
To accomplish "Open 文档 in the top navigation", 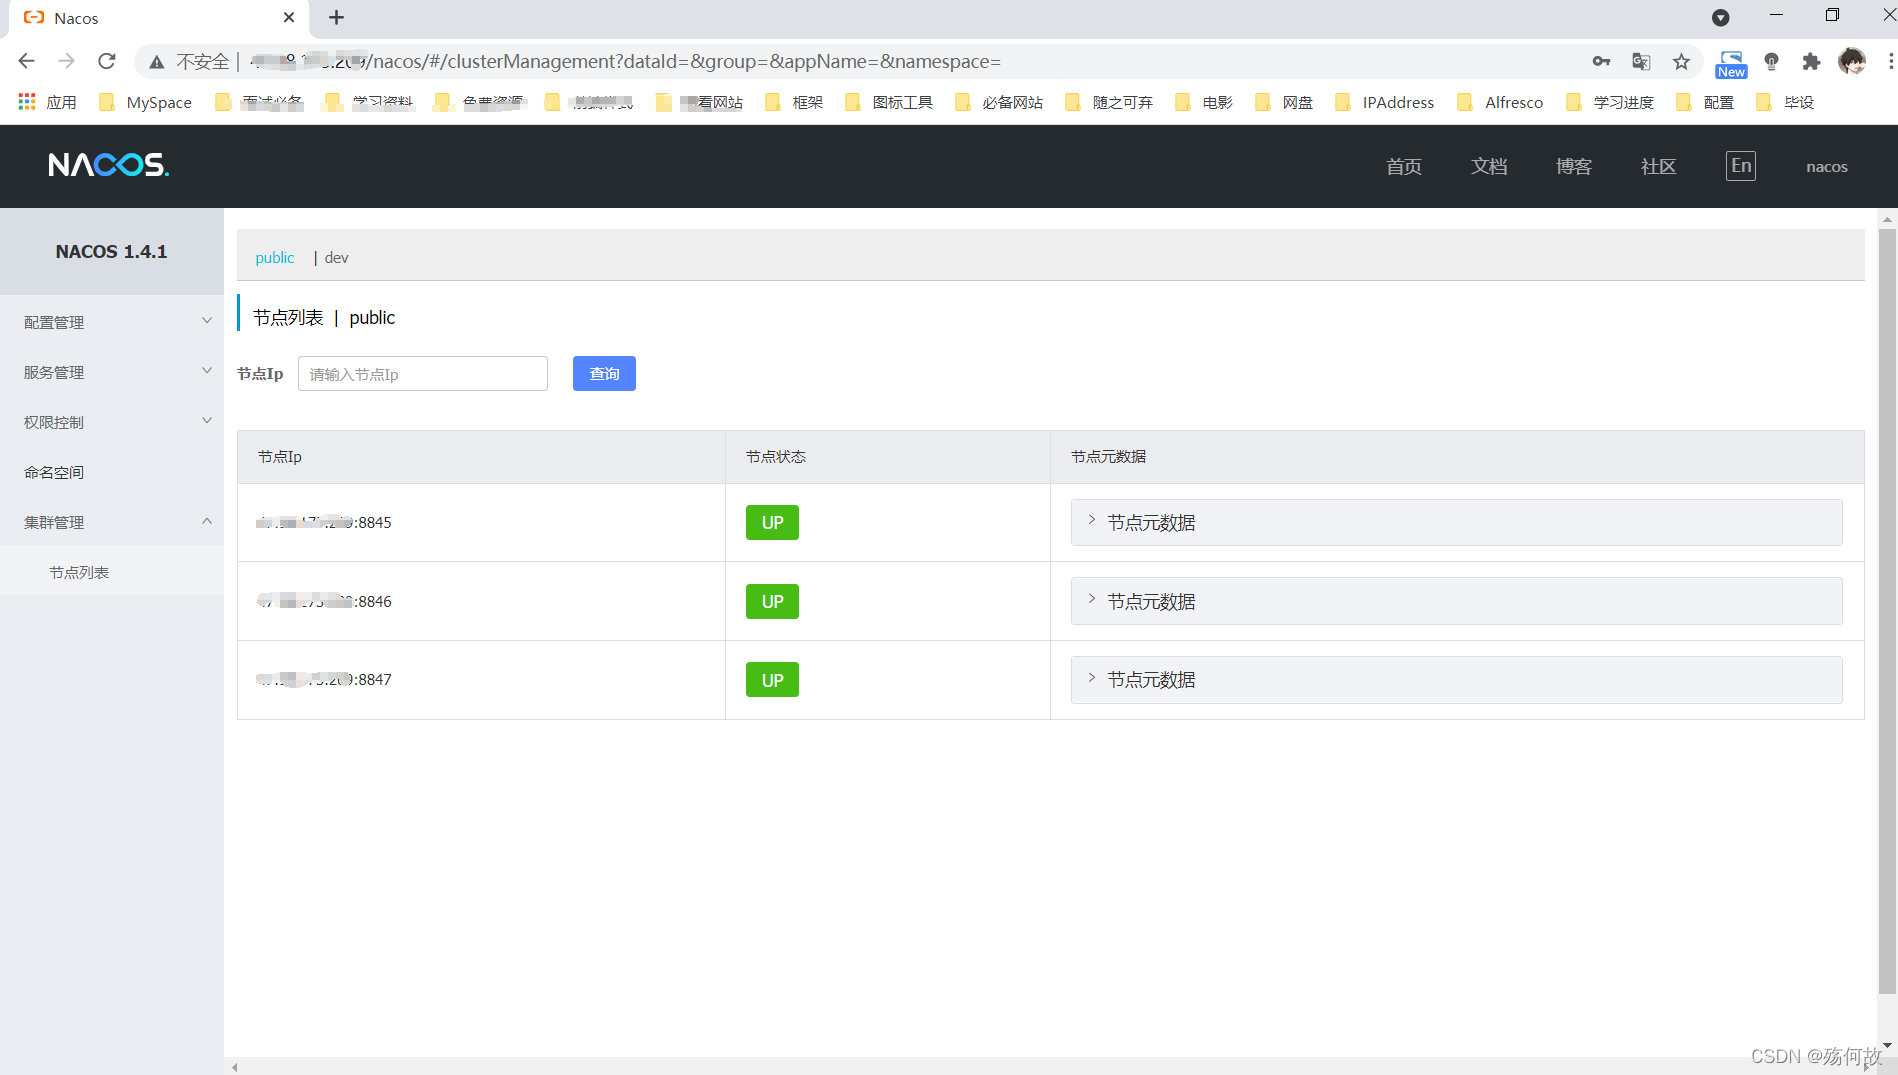I will point(1489,166).
